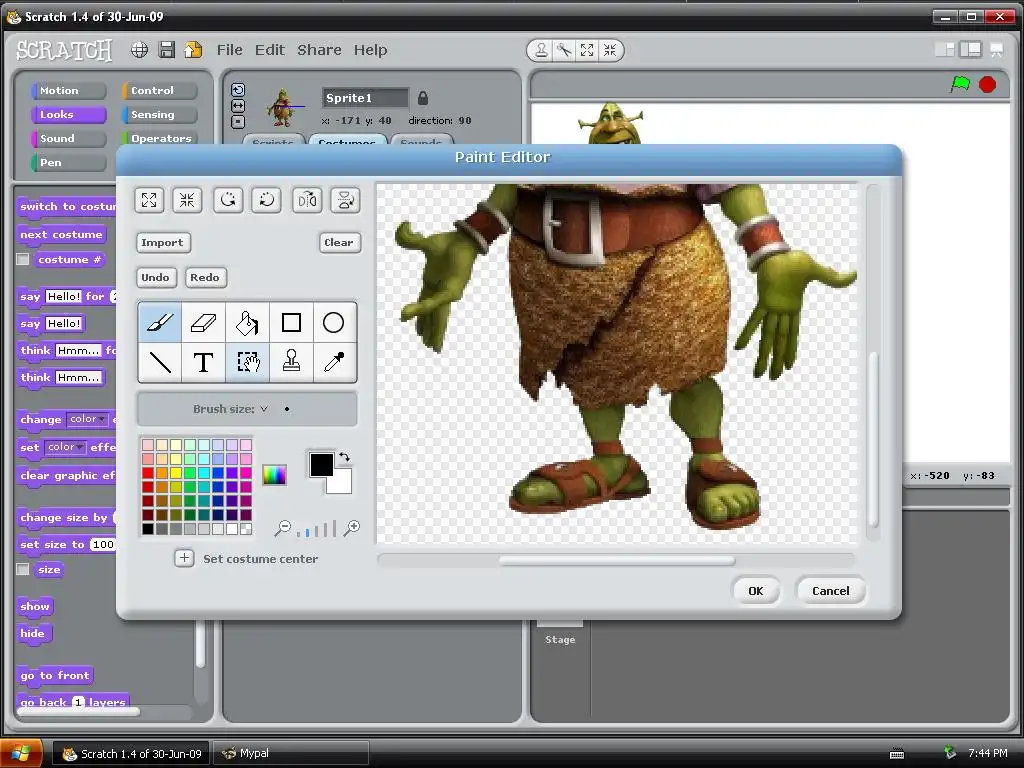This screenshot has width=1024, height=768.
Task: Select the Stamp tool
Action: pos(291,362)
